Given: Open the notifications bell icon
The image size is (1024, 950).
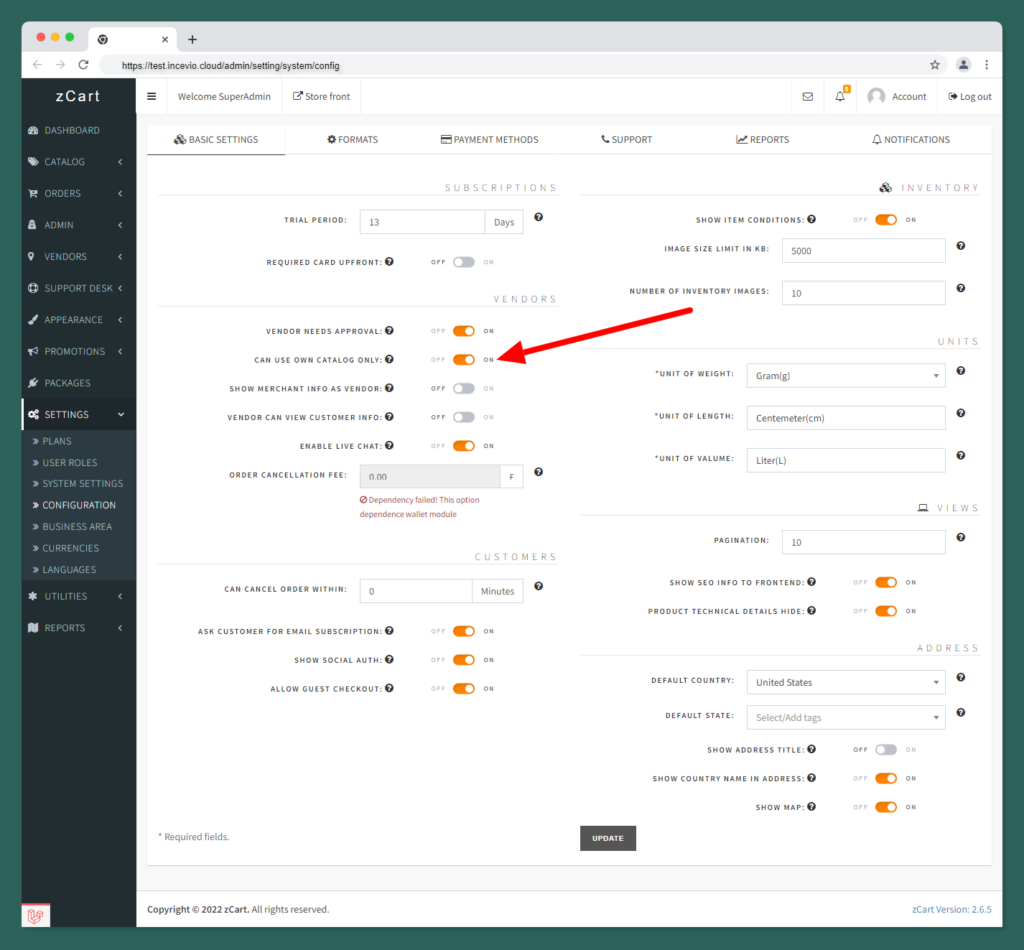Looking at the screenshot, I should tap(841, 97).
